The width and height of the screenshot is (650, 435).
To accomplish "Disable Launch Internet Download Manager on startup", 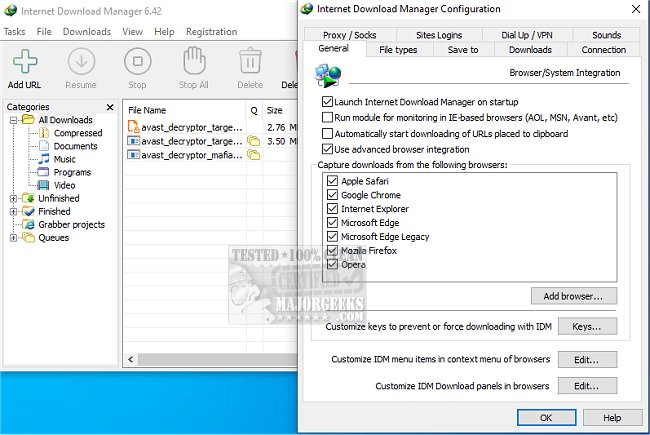I will coord(328,102).
